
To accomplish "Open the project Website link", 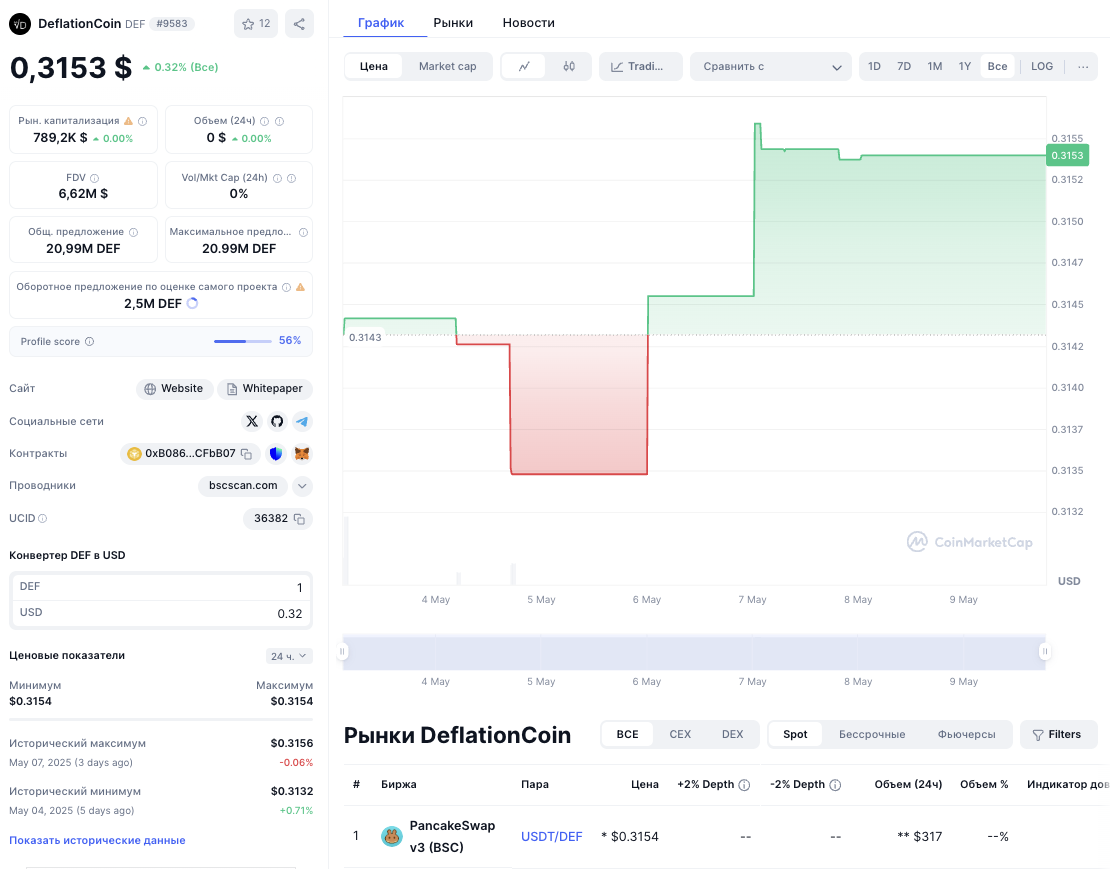I will pyautogui.click(x=174, y=389).
